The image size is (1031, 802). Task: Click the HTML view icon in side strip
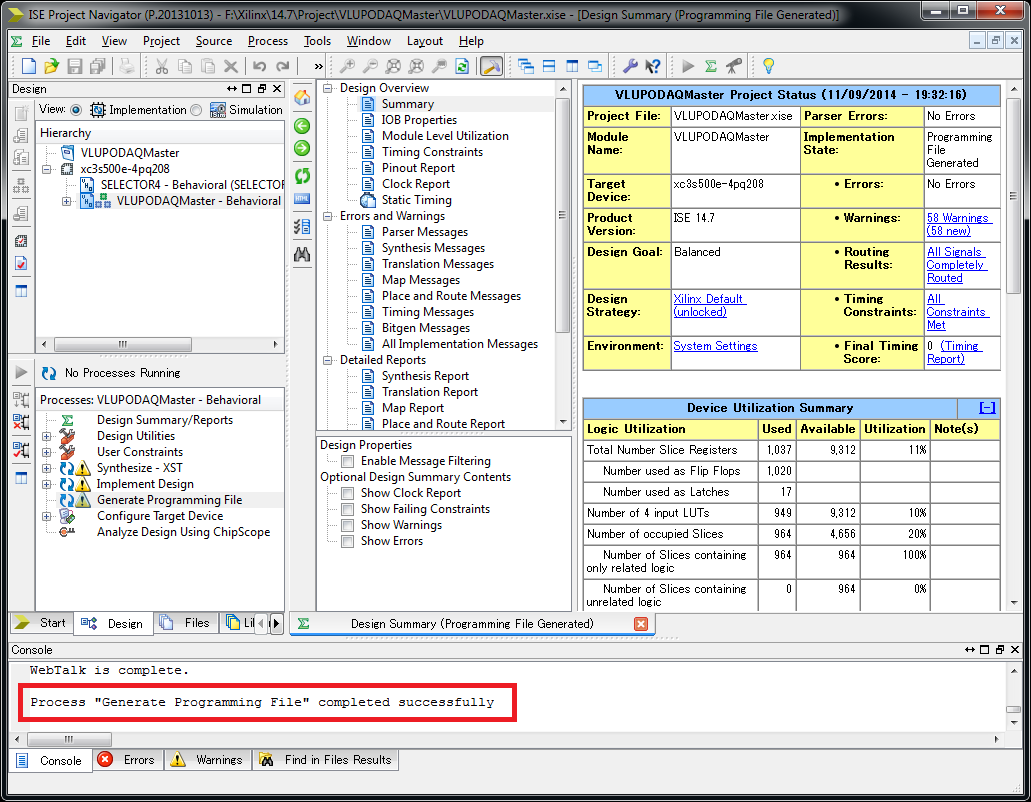click(x=302, y=199)
